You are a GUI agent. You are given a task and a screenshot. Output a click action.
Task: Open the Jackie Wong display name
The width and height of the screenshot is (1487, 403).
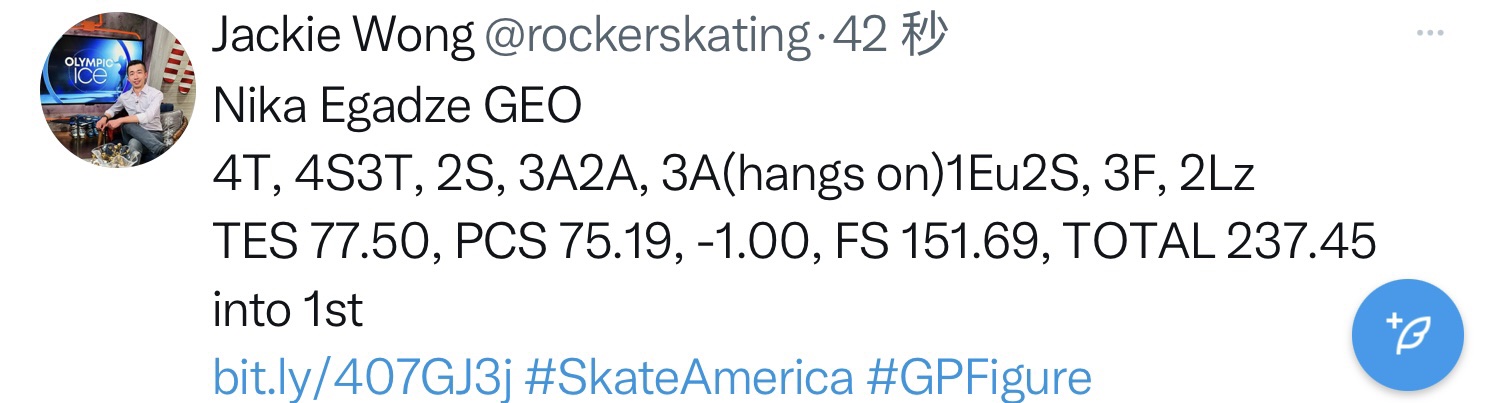(x=344, y=38)
